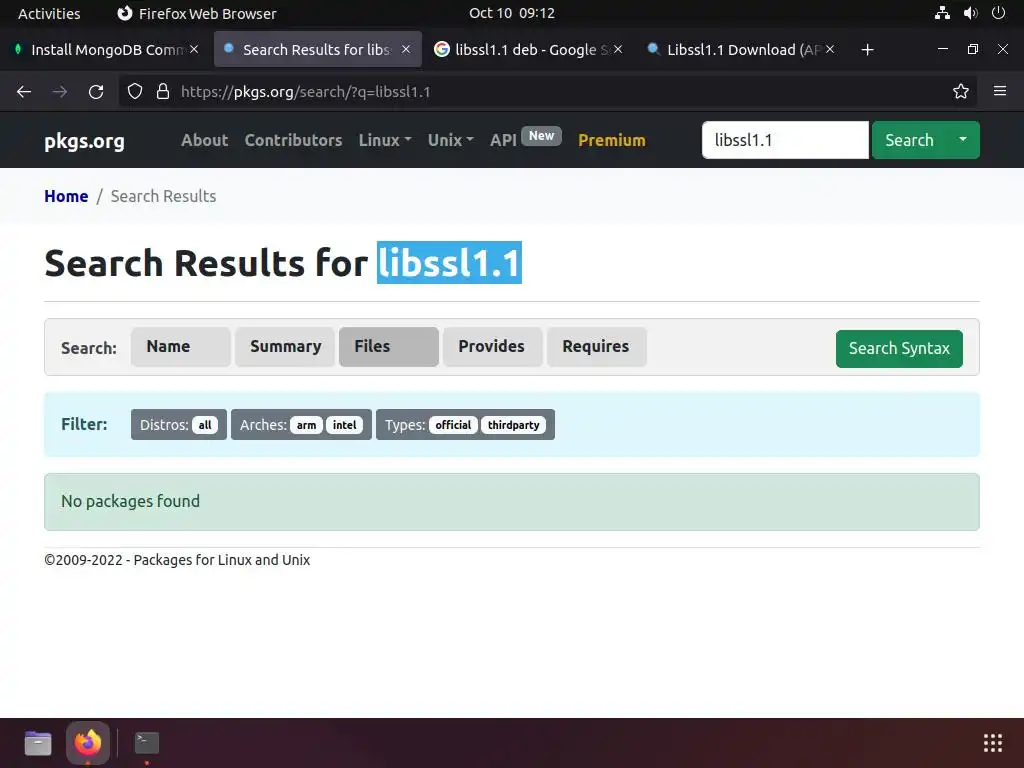The height and width of the screenshot is (768, 1024).
Task: Click the Firefox dock icon
Action: (88, 743)
